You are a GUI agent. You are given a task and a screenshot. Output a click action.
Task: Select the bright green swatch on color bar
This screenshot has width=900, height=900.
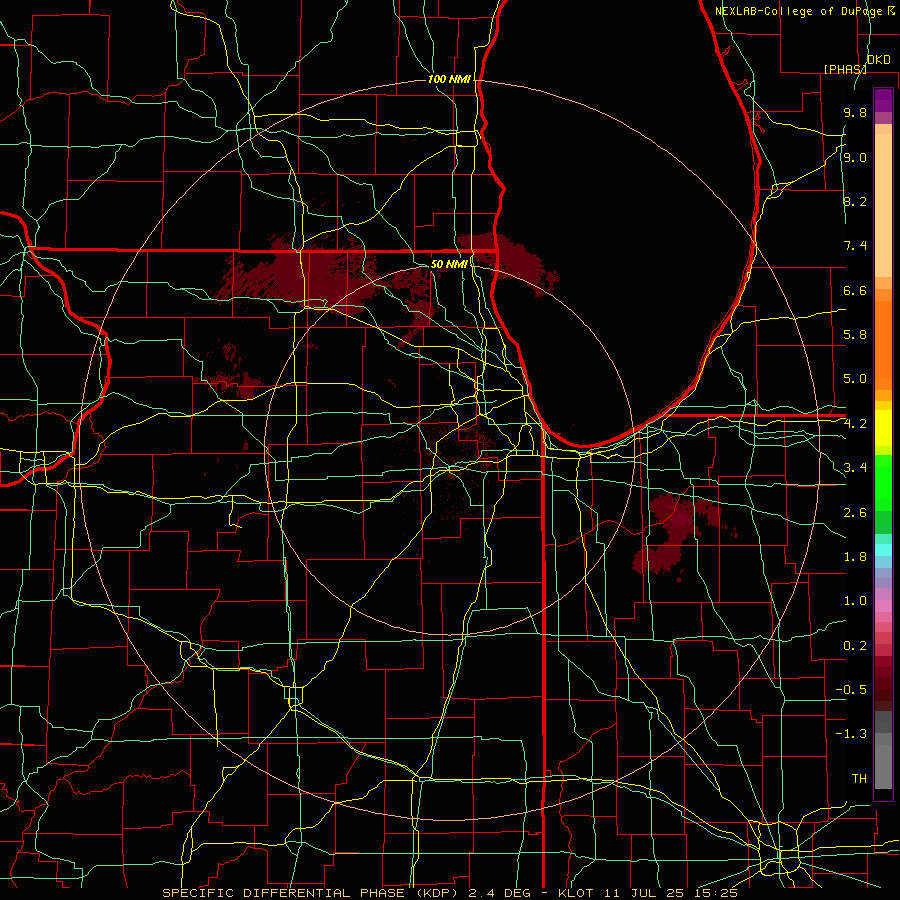pyautogui.click(x=883, y=482)
